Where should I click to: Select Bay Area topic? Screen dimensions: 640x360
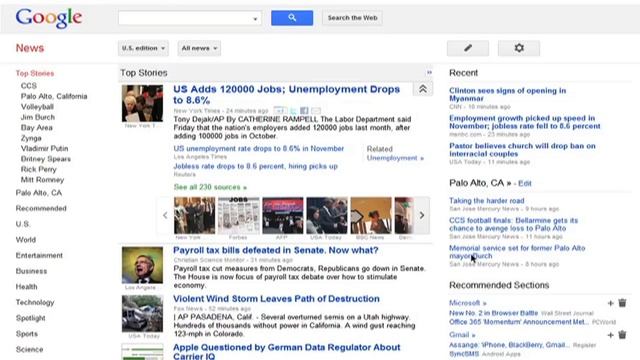[x=36, y=128]
